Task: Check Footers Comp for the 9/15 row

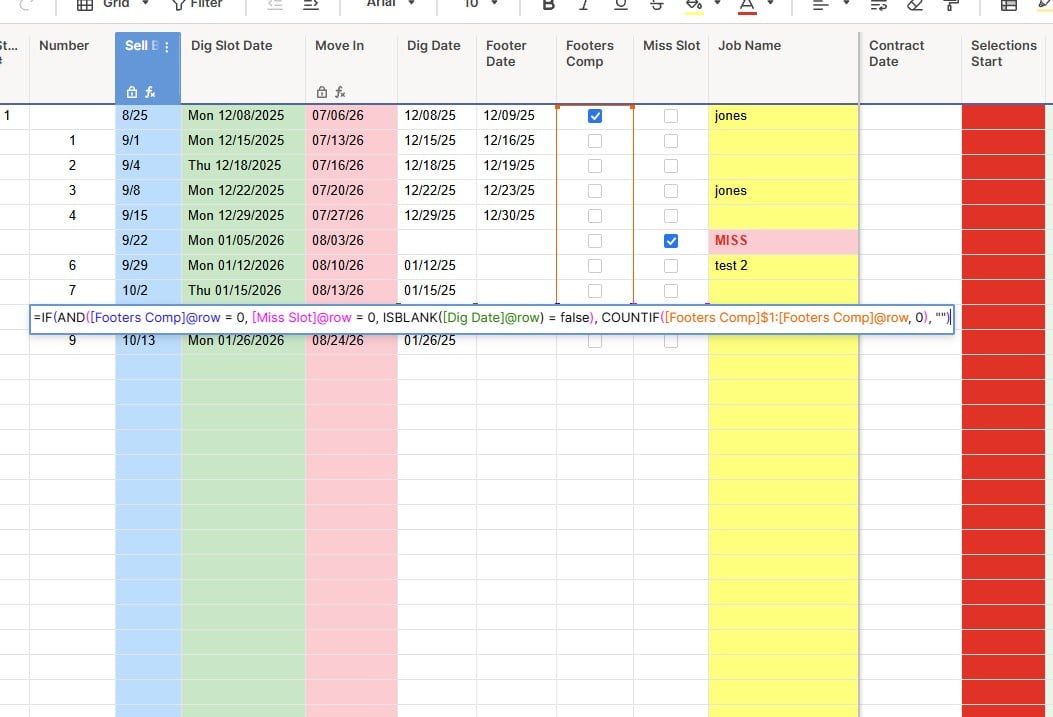Action: [594, 216]
